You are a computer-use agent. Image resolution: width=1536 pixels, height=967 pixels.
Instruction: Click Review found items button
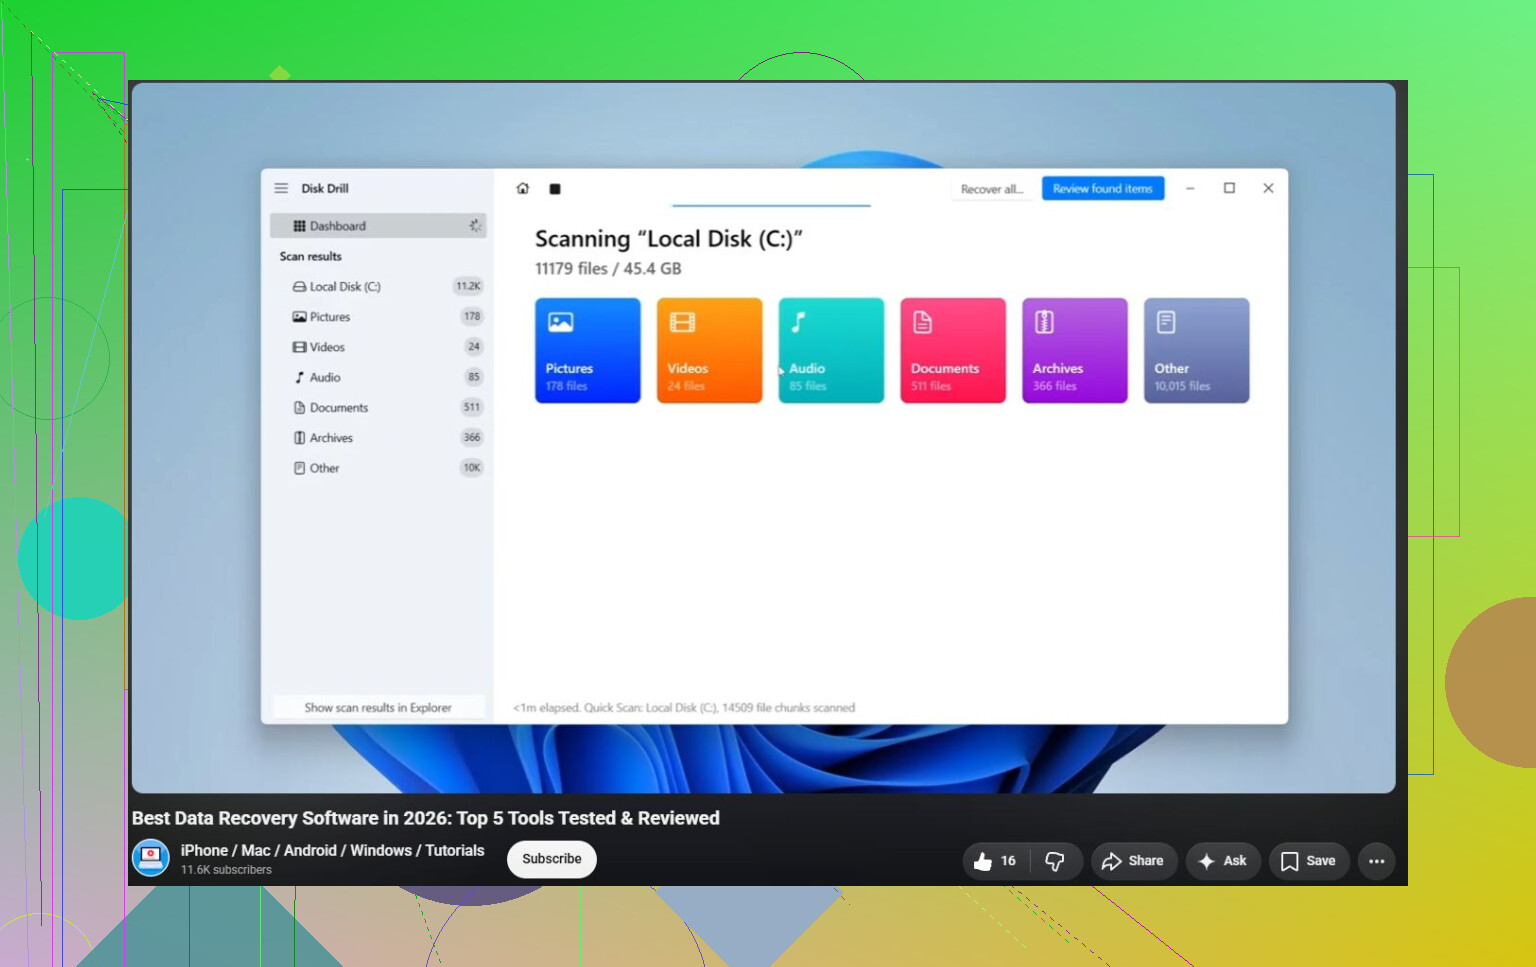coord(1103,188)
